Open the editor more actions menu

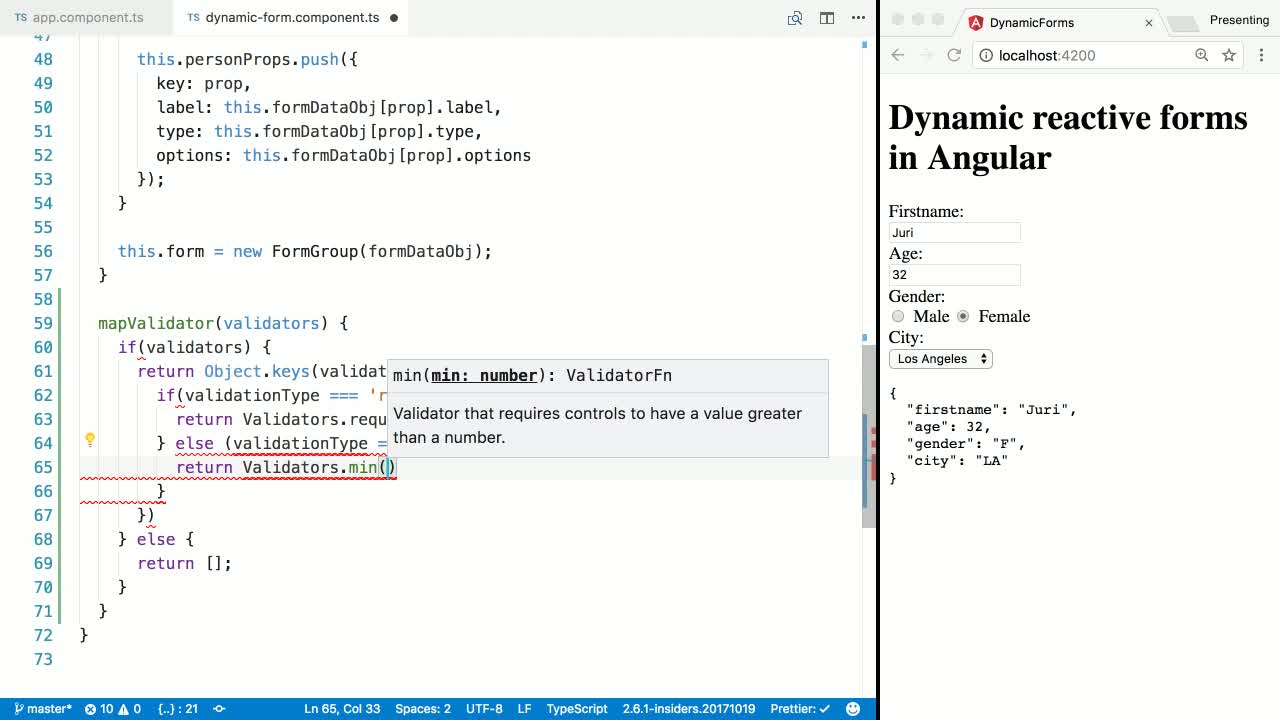[x=858, y=18]
